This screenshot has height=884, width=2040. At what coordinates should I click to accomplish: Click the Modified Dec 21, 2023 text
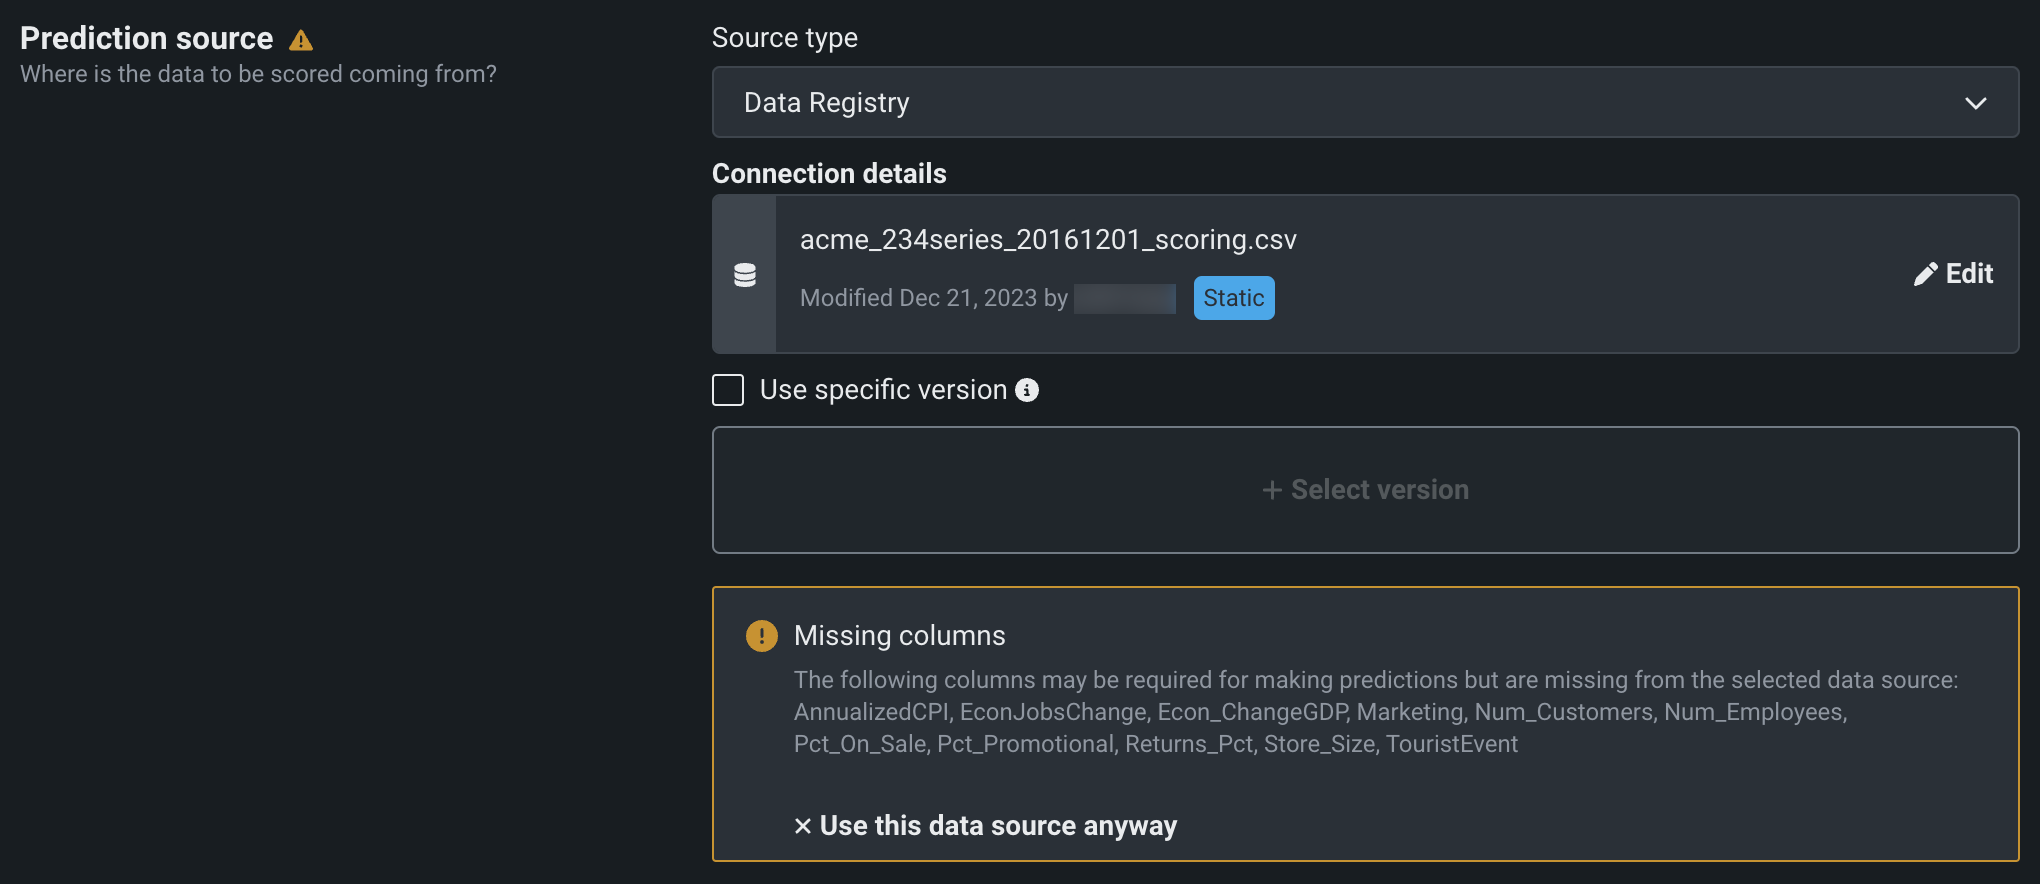click(x=933, y=298)
